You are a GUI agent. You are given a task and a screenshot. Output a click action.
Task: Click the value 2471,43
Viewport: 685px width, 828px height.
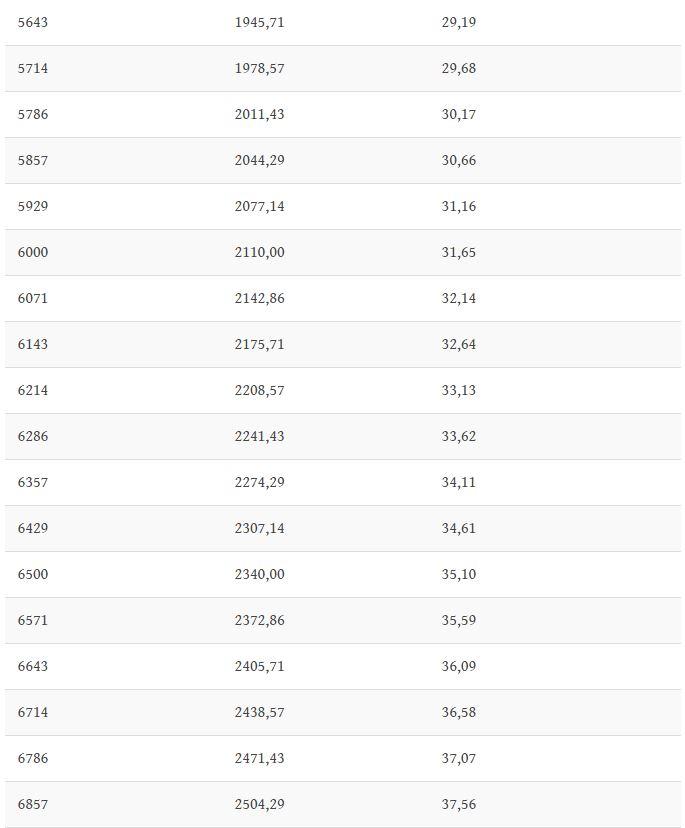[259, 758]
